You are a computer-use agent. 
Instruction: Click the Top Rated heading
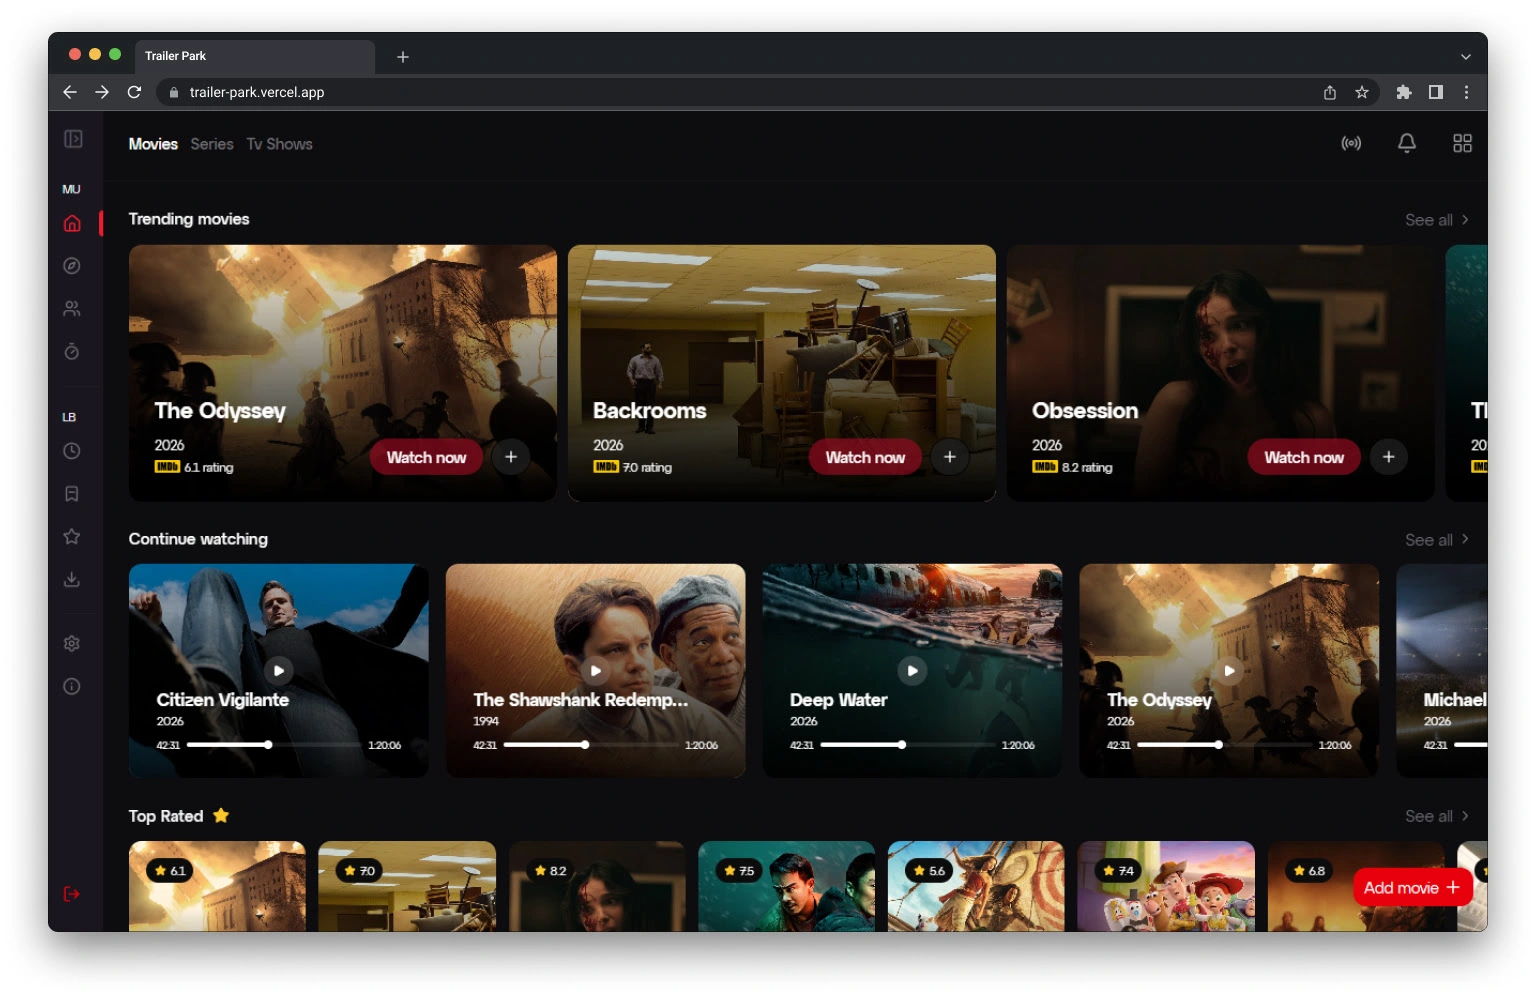click(x=166, y=816)
